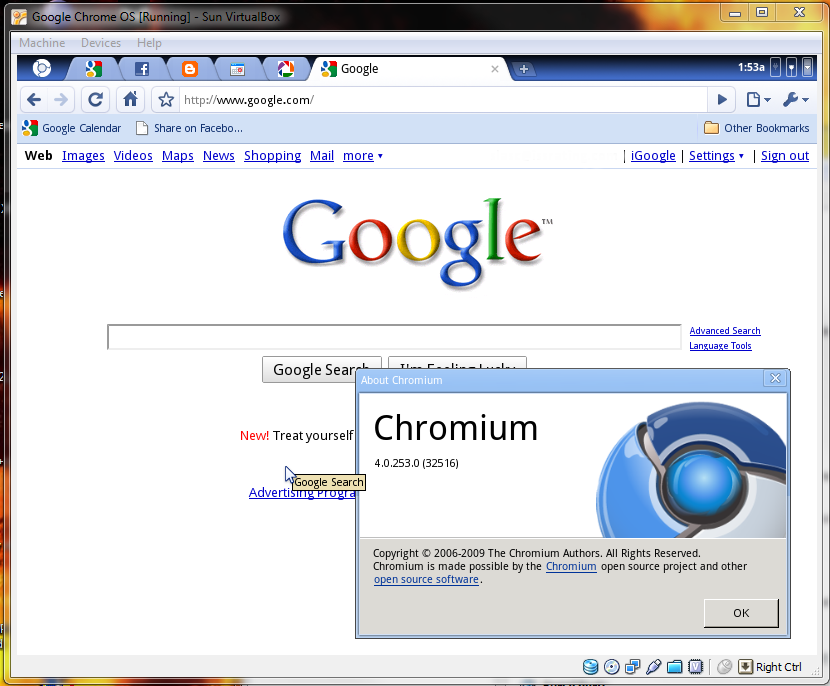Open the Other Bookmarks folder
Screen dimensions: 830x686
click(x=756, y=128)
